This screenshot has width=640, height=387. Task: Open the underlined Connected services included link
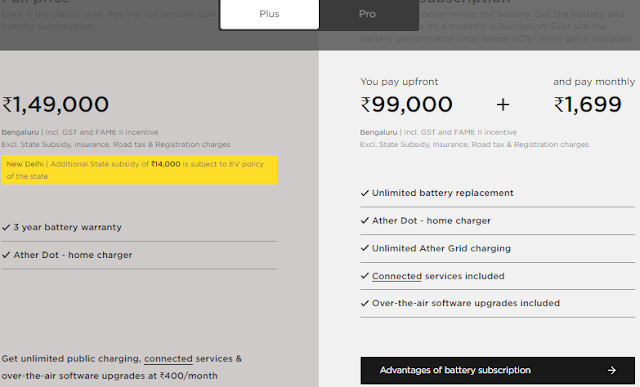point(397,276)
